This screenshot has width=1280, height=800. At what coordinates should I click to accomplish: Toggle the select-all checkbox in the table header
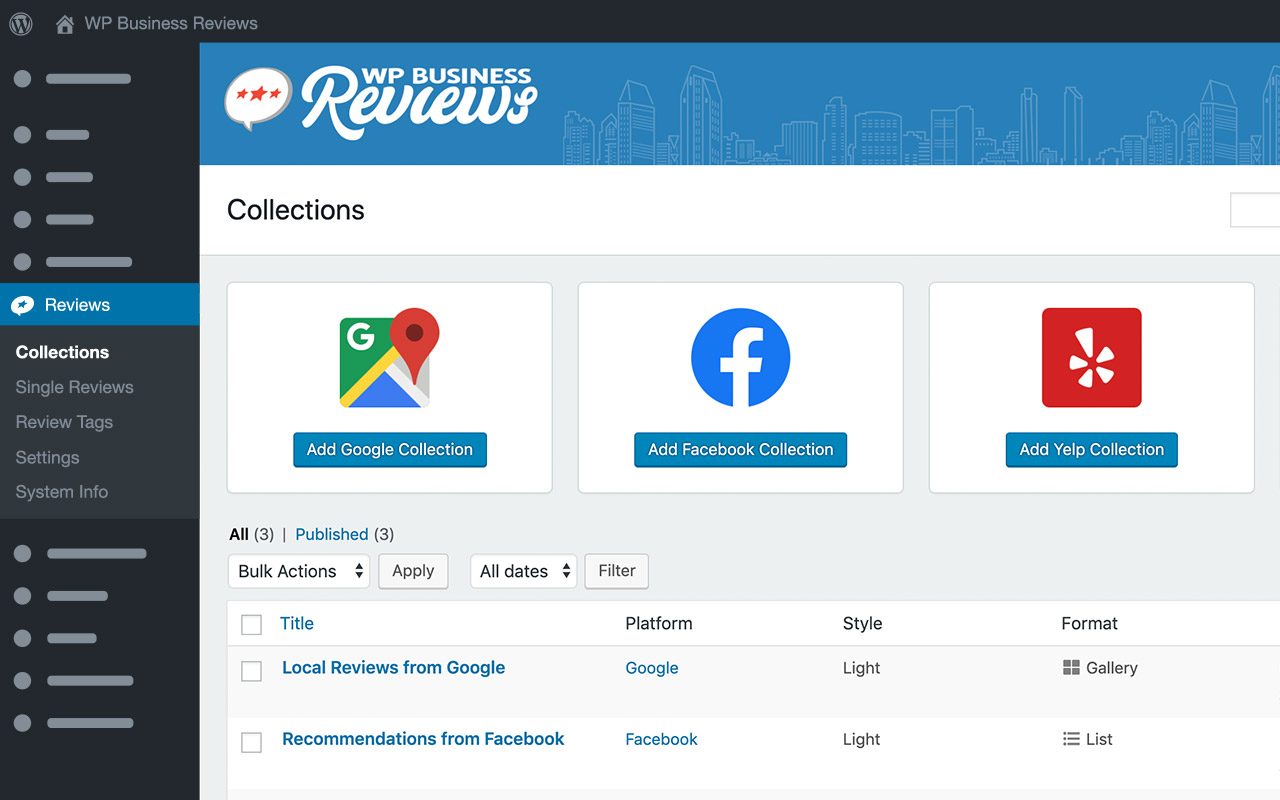pos(251,624)
